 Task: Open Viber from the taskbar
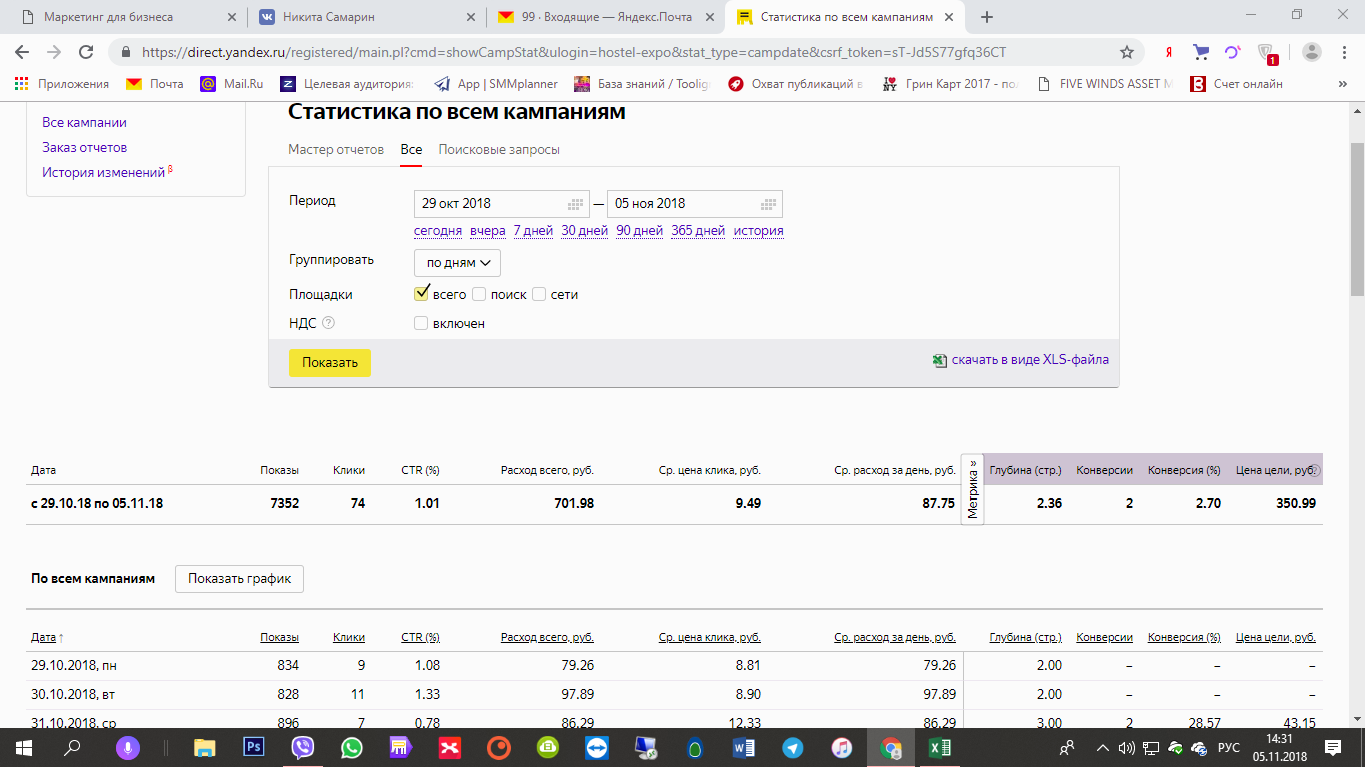click(303, 747)
